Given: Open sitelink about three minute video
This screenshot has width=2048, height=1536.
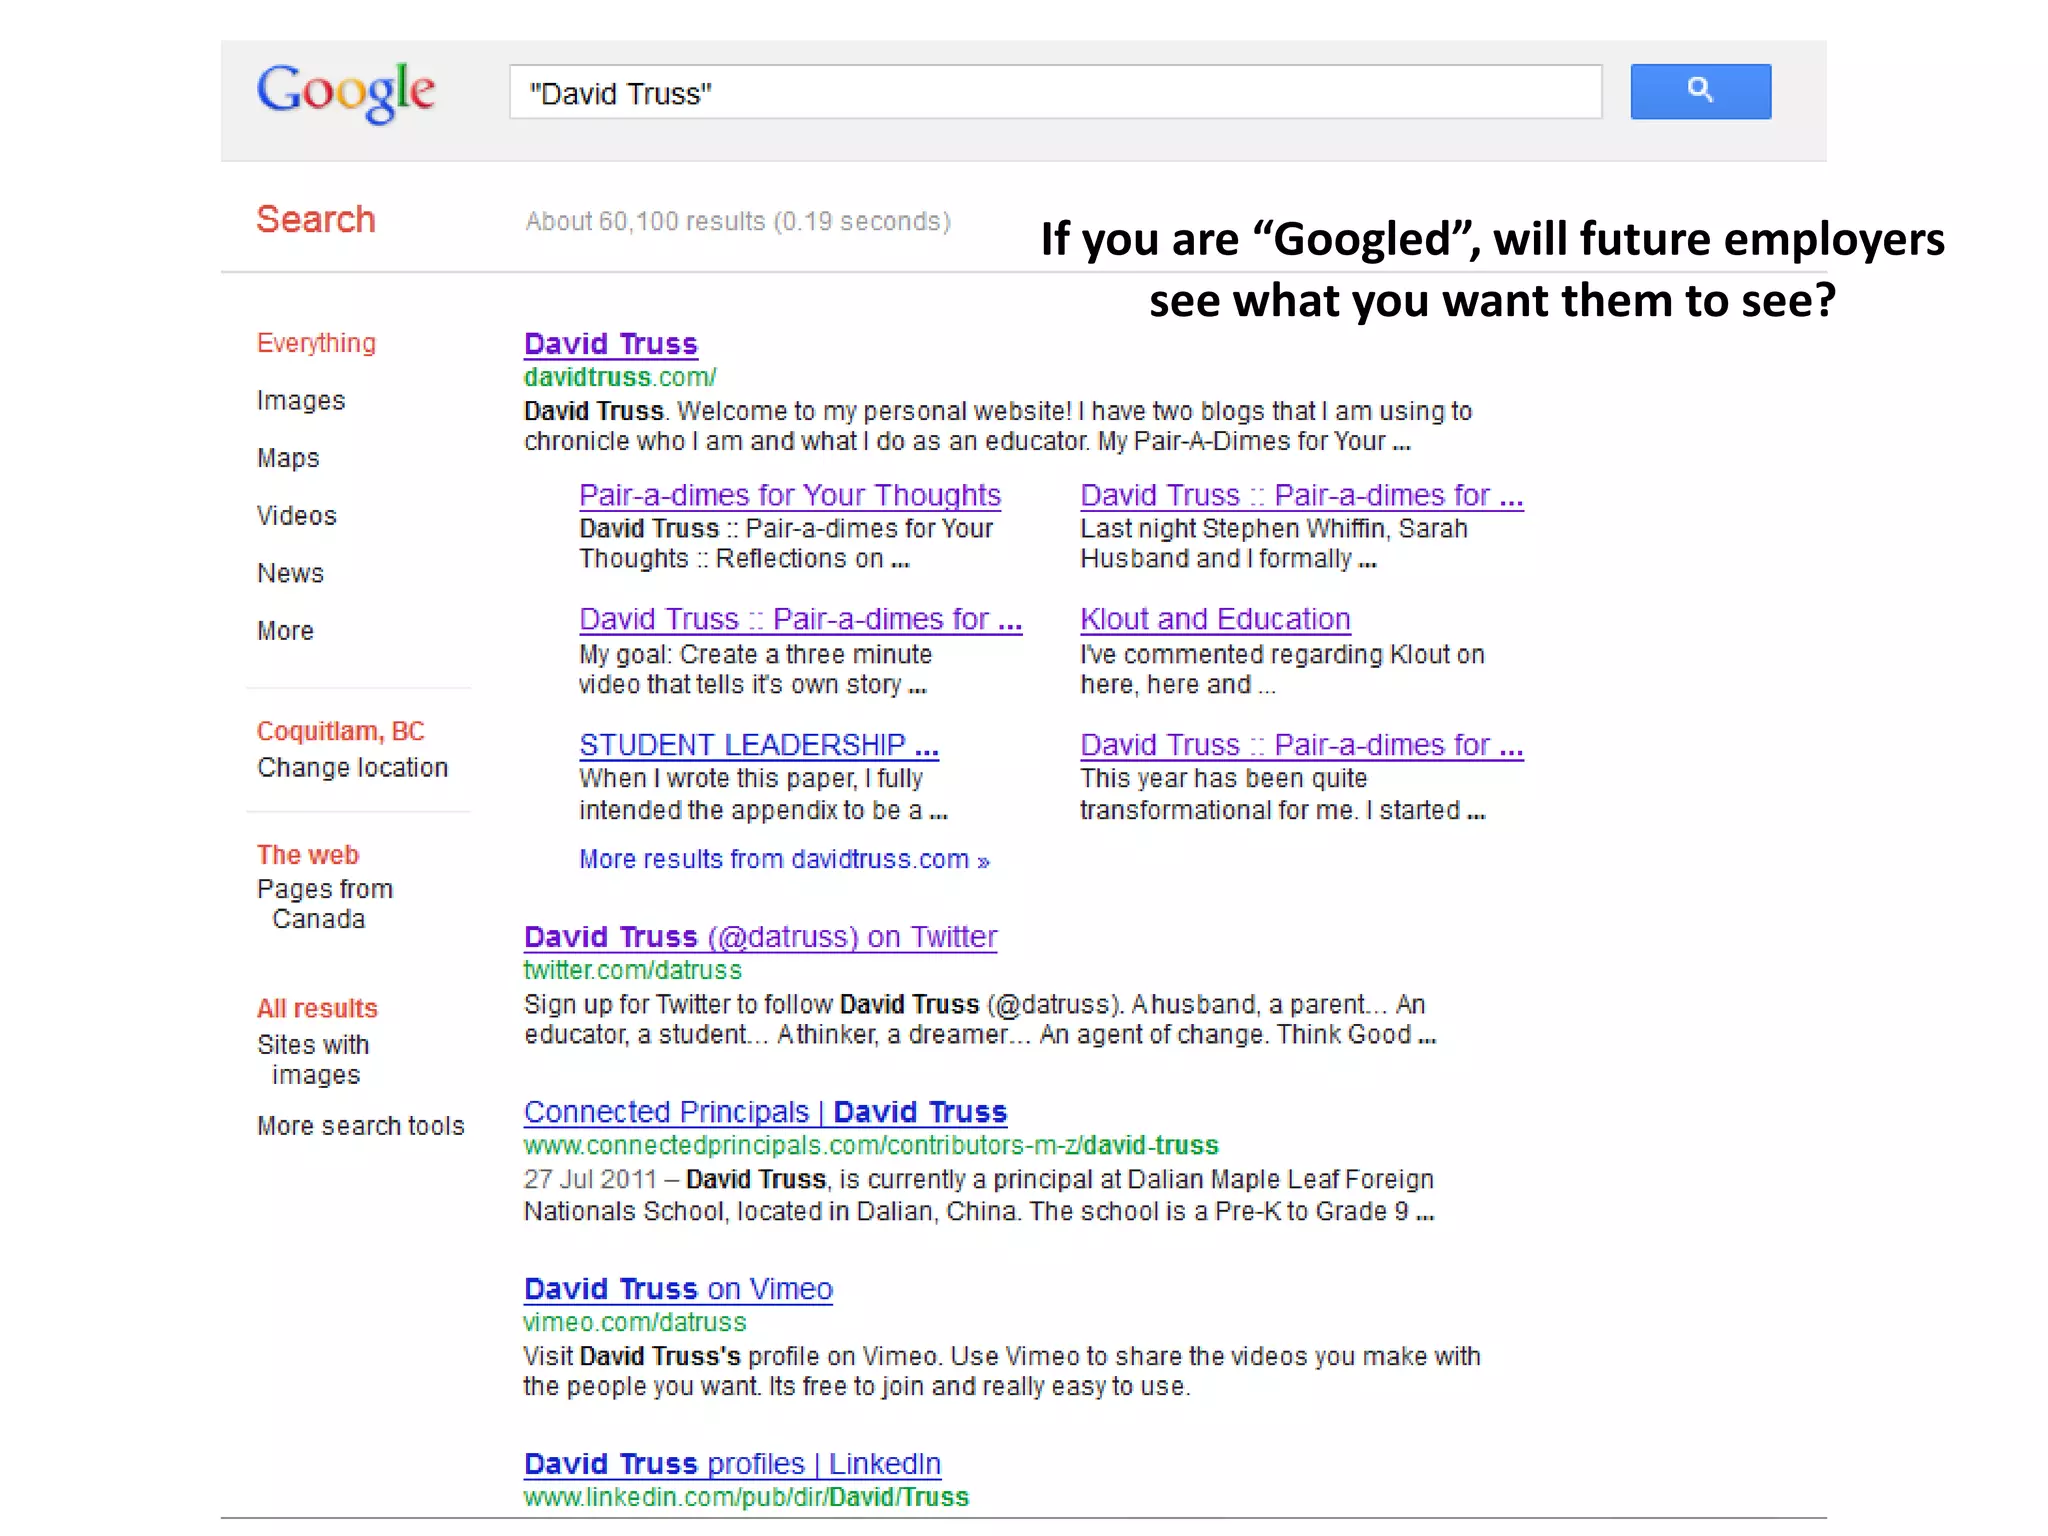Looking at the screenshot, I should [800, 619].
